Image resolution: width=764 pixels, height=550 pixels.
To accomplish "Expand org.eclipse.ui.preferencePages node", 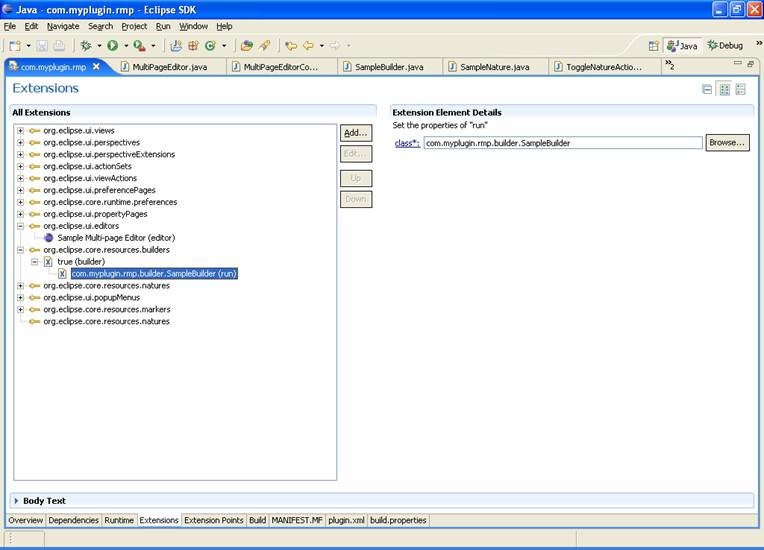I will [20, 190].
